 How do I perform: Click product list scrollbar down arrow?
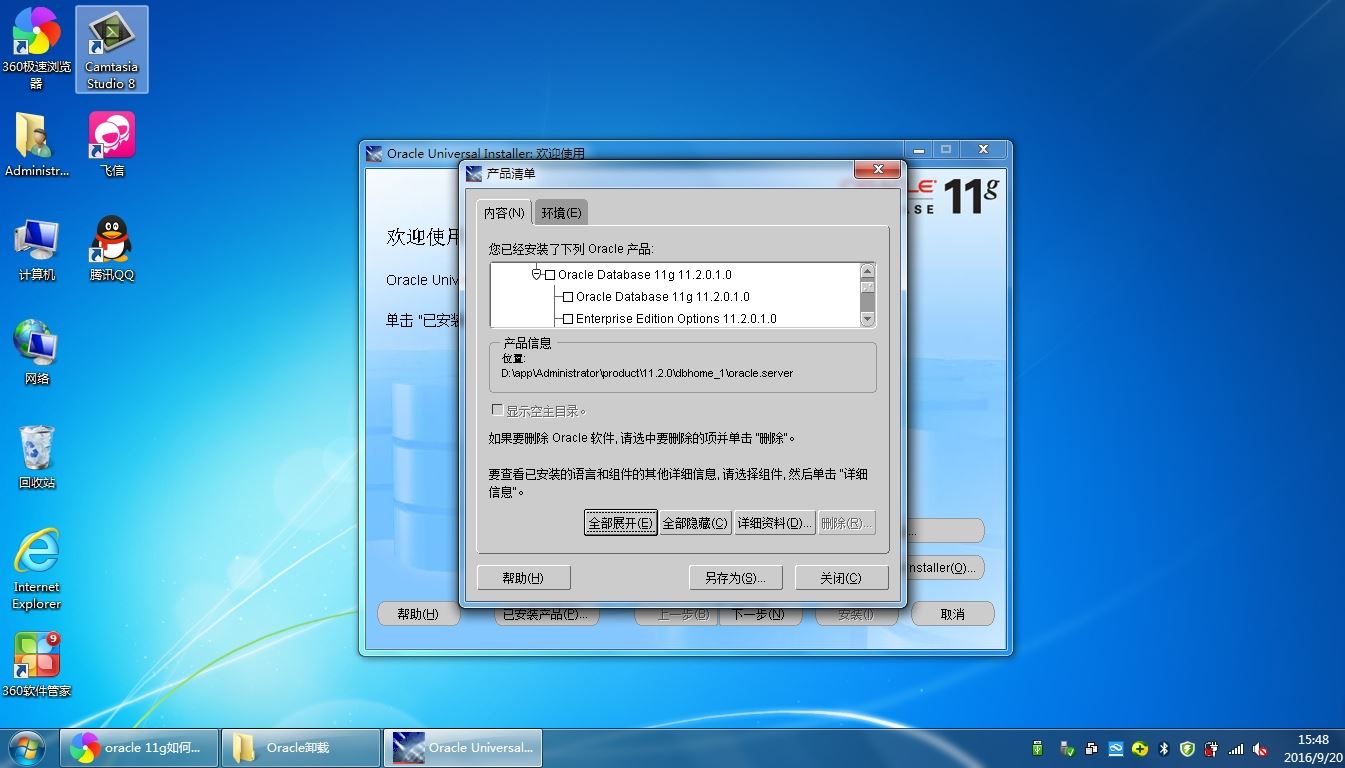(x=867, y=319)
